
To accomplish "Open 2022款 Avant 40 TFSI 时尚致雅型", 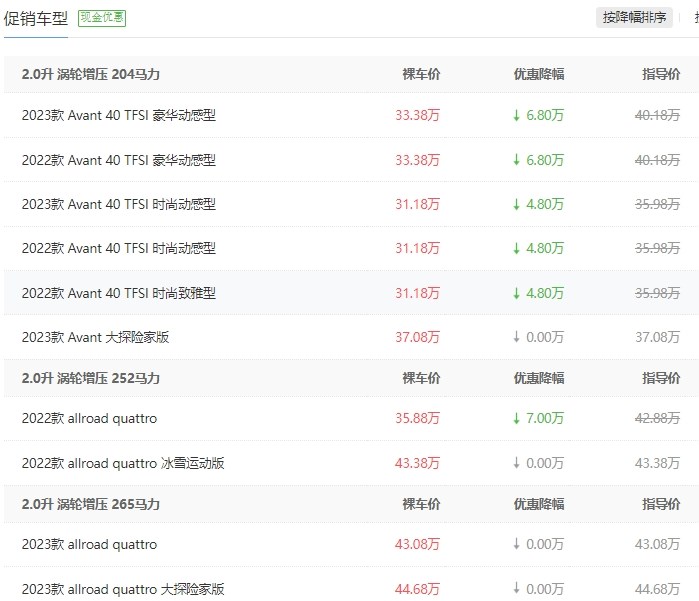I will click(x=119, y=293).
